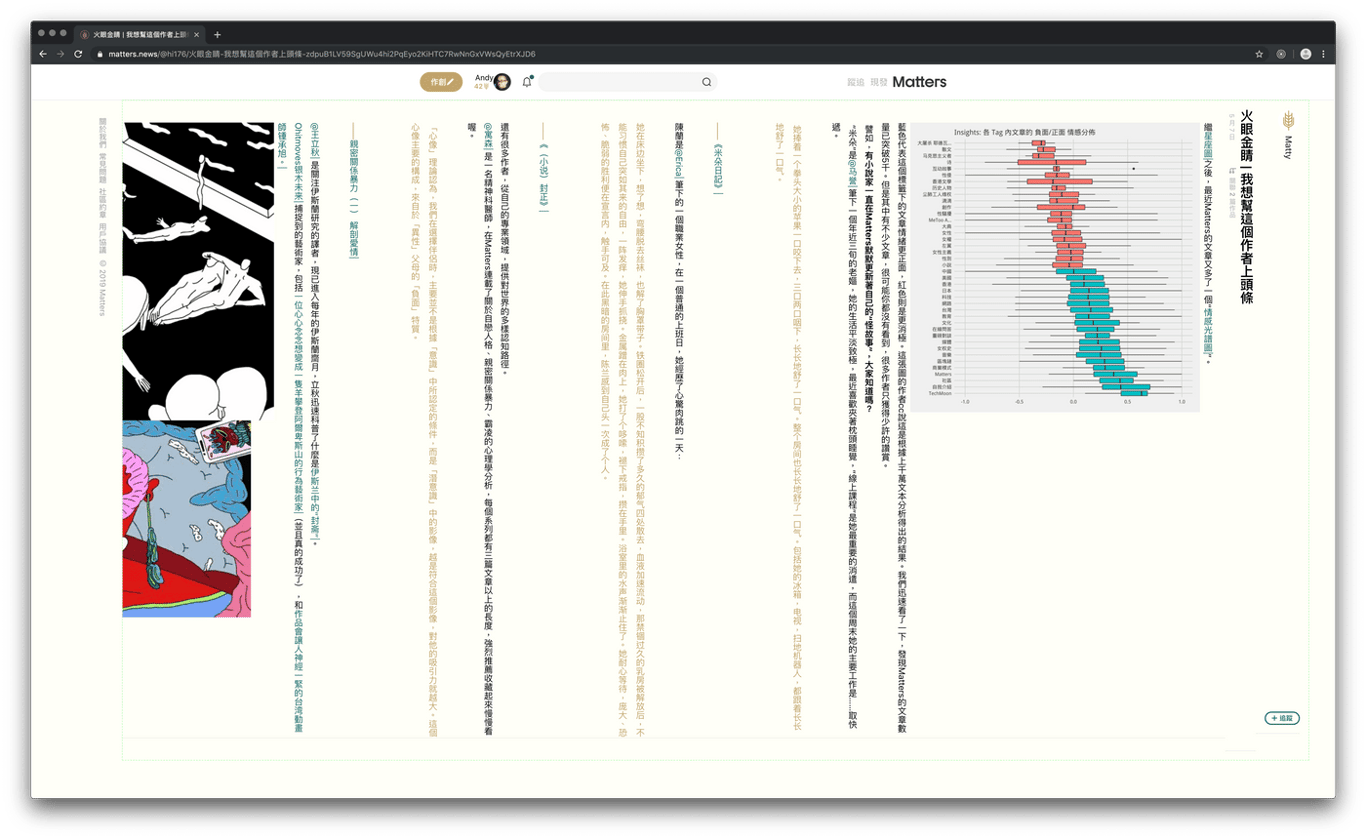This screenshot has width=1366, height=839.
Task: Click the article title 火眼金睛
Action: [x=1247, y=207]
